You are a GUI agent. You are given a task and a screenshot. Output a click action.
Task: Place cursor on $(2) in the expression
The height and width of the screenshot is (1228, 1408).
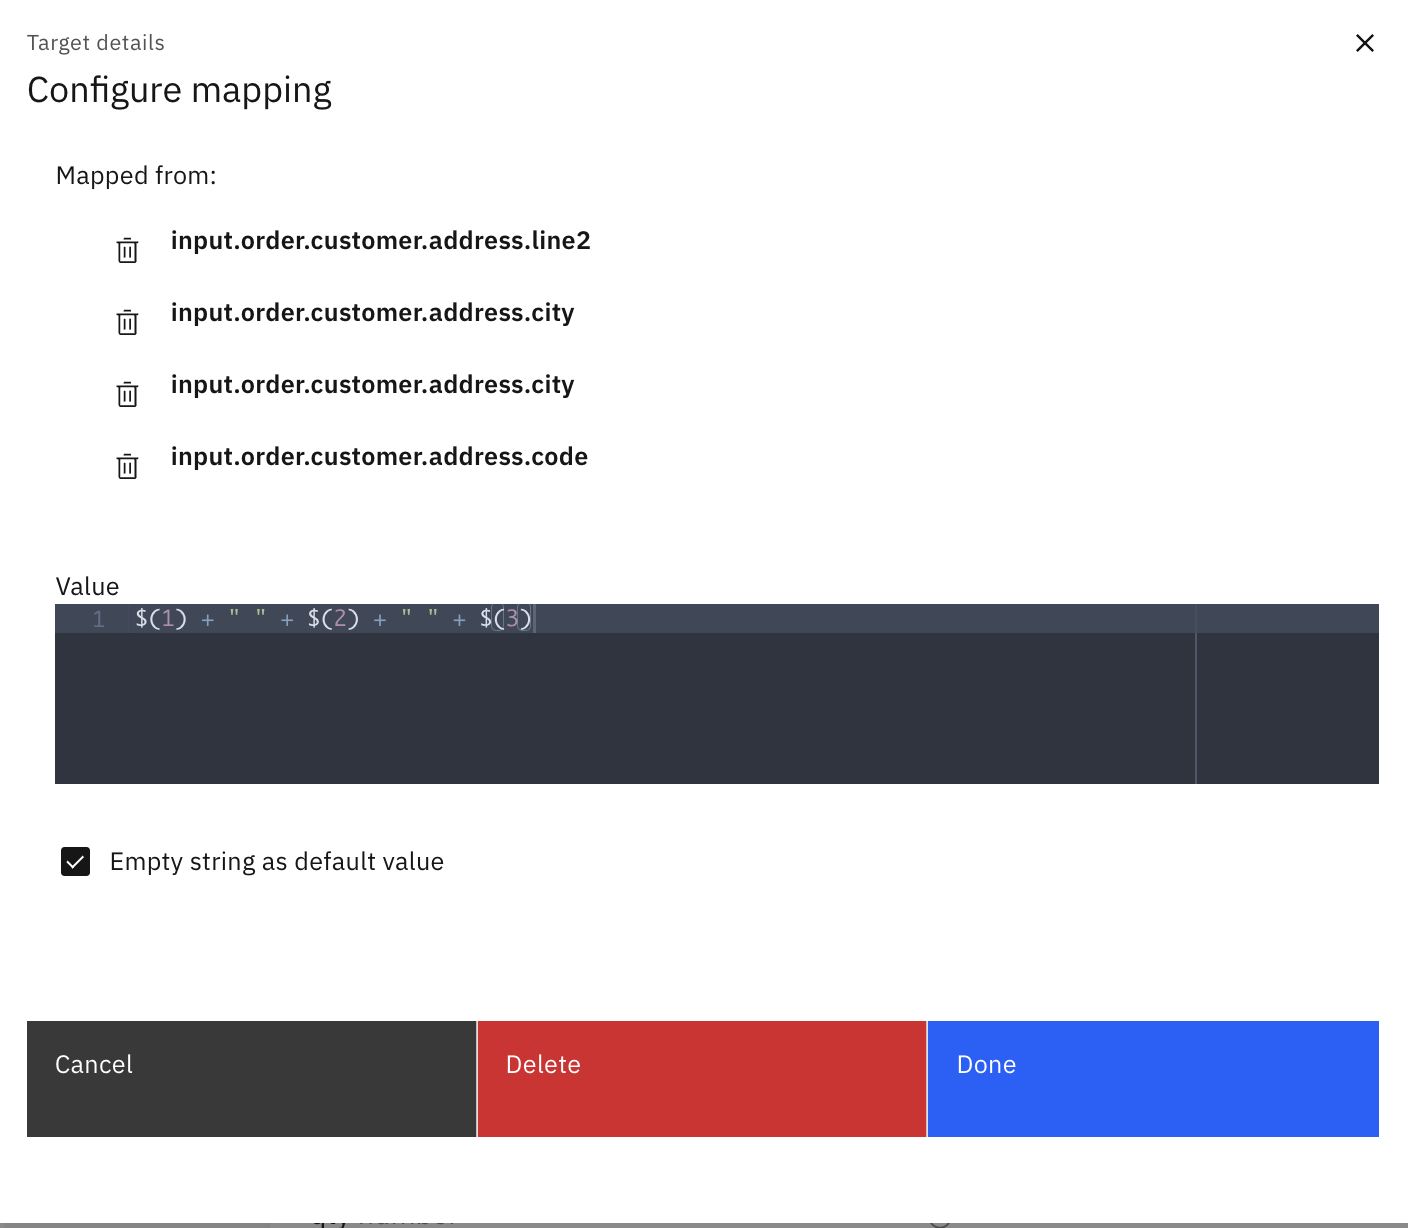click(x=333, y=619)
